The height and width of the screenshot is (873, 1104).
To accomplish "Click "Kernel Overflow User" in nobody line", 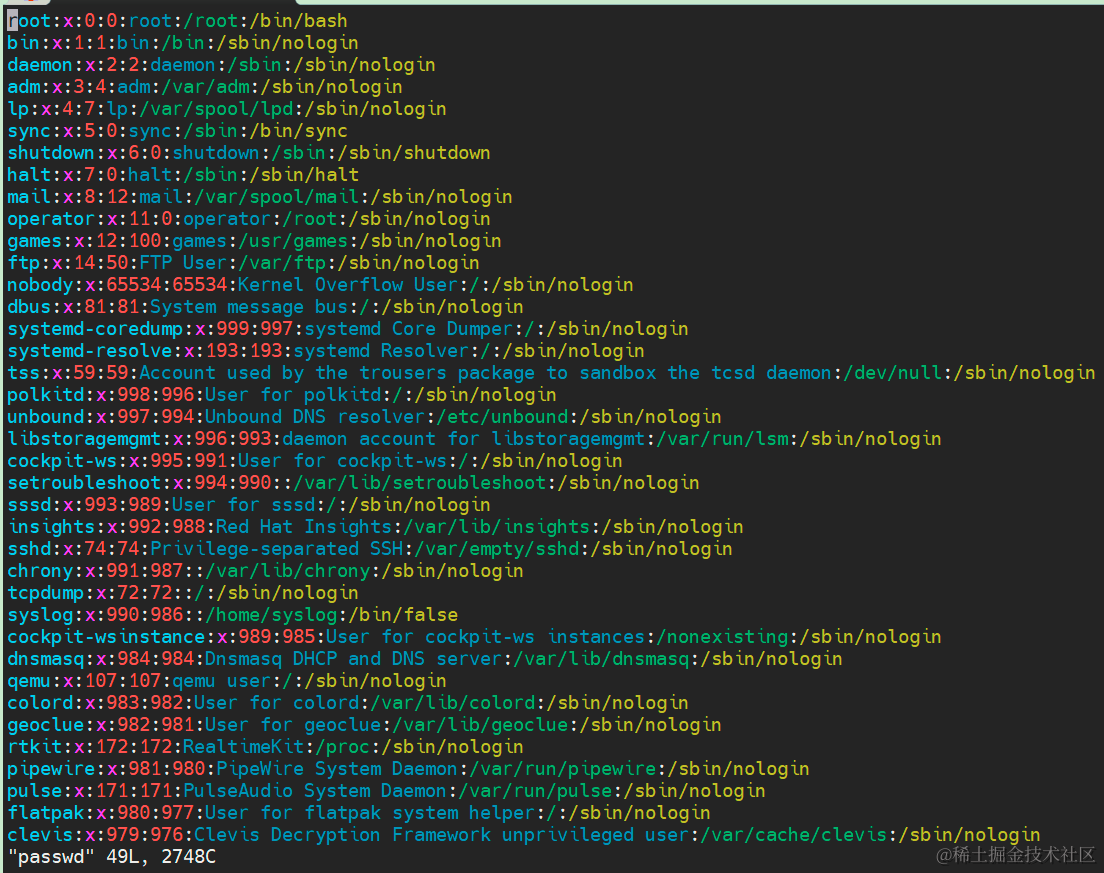I will 348,284.
